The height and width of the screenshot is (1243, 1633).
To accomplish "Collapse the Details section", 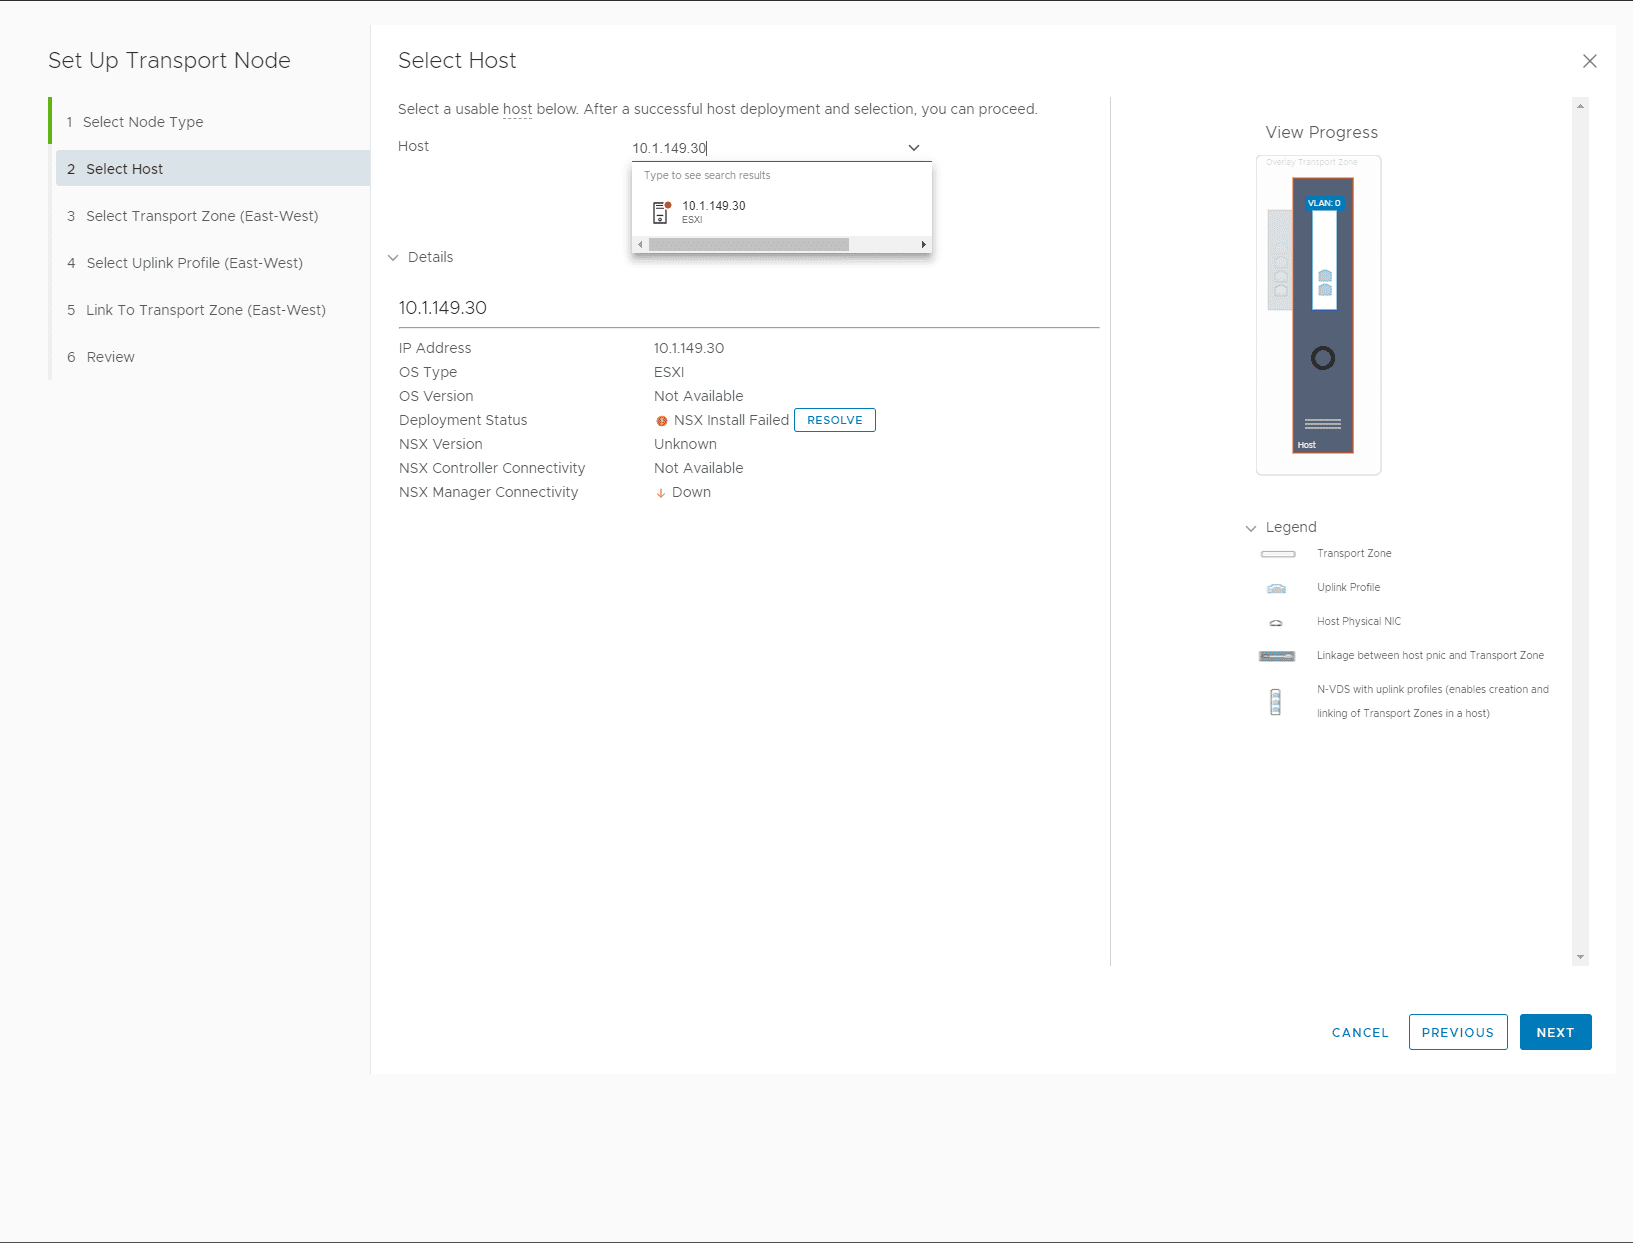I will coord(393,258).
